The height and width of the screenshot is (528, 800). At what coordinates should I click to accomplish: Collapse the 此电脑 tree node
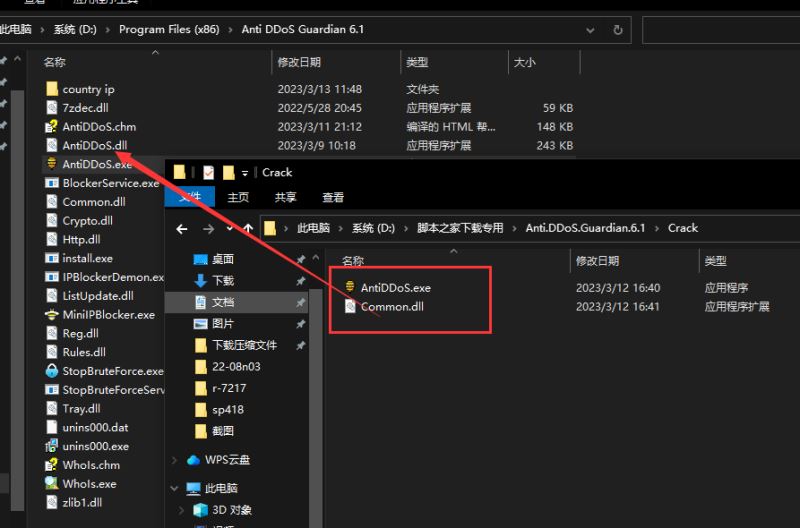[x=174, y=489]
